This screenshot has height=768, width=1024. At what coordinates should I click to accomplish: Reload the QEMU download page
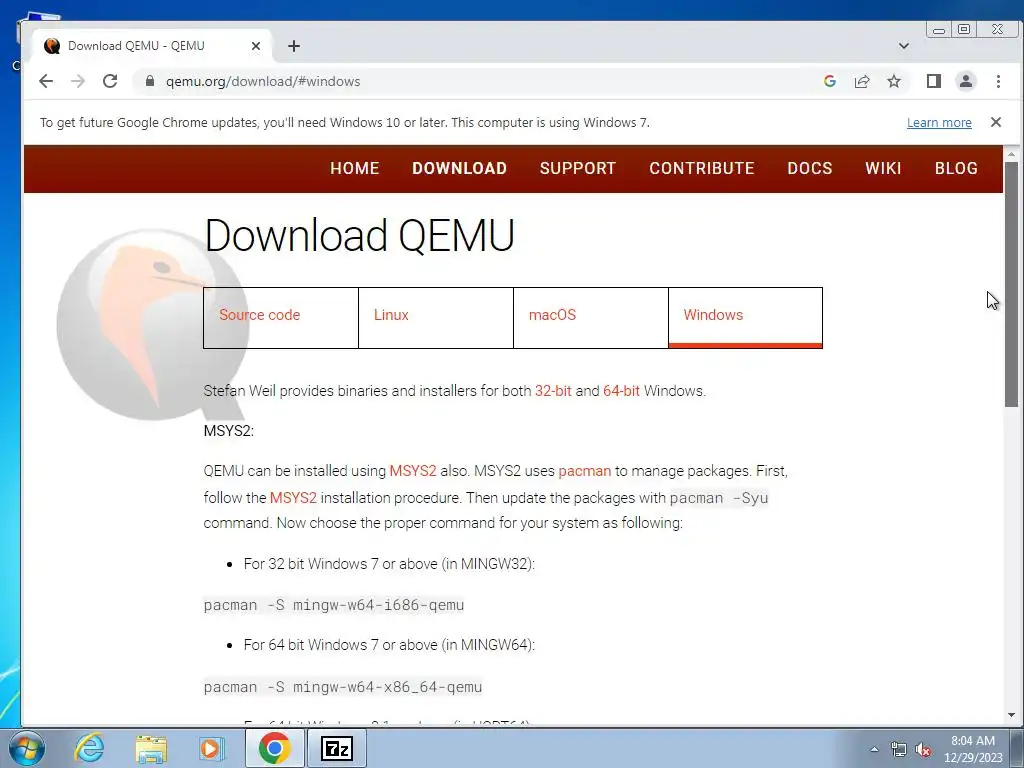[110, 81]
